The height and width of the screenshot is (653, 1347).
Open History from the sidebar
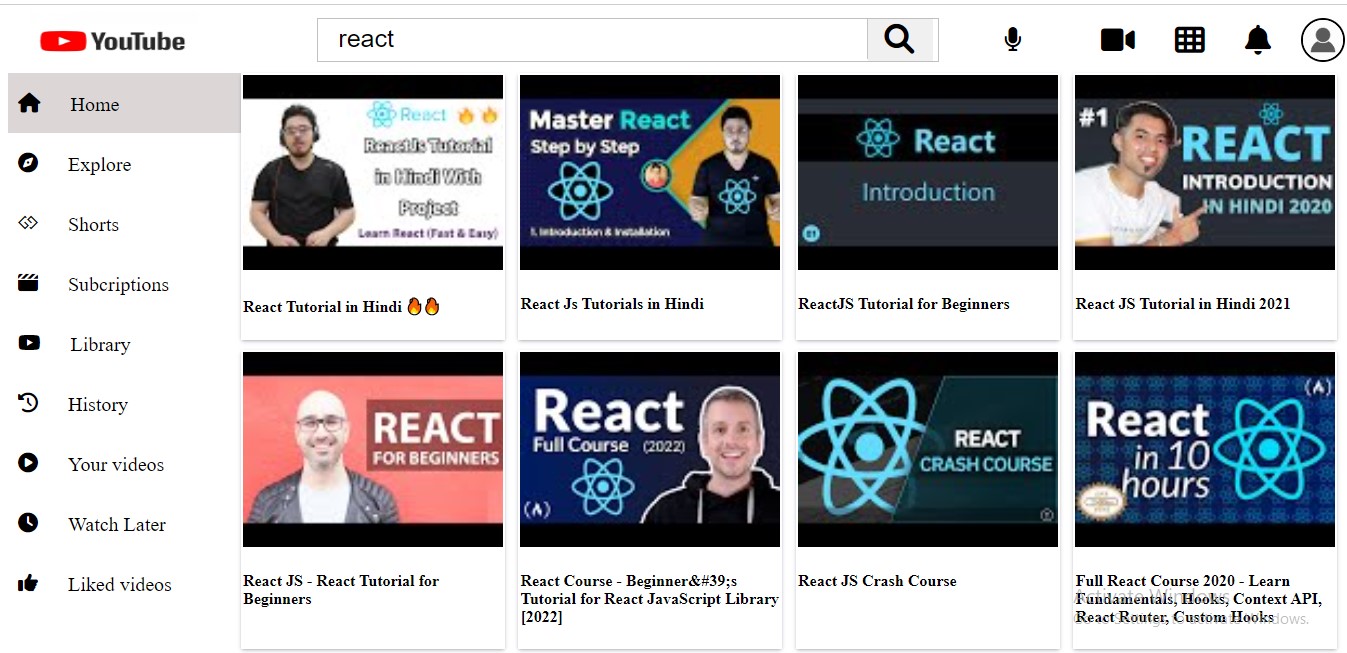coord(97,405)
